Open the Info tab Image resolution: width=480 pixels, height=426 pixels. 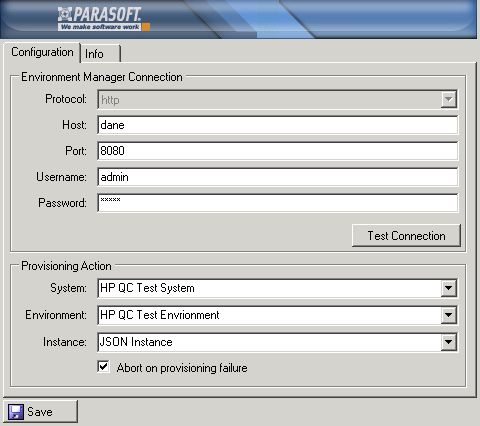point(100,53)
